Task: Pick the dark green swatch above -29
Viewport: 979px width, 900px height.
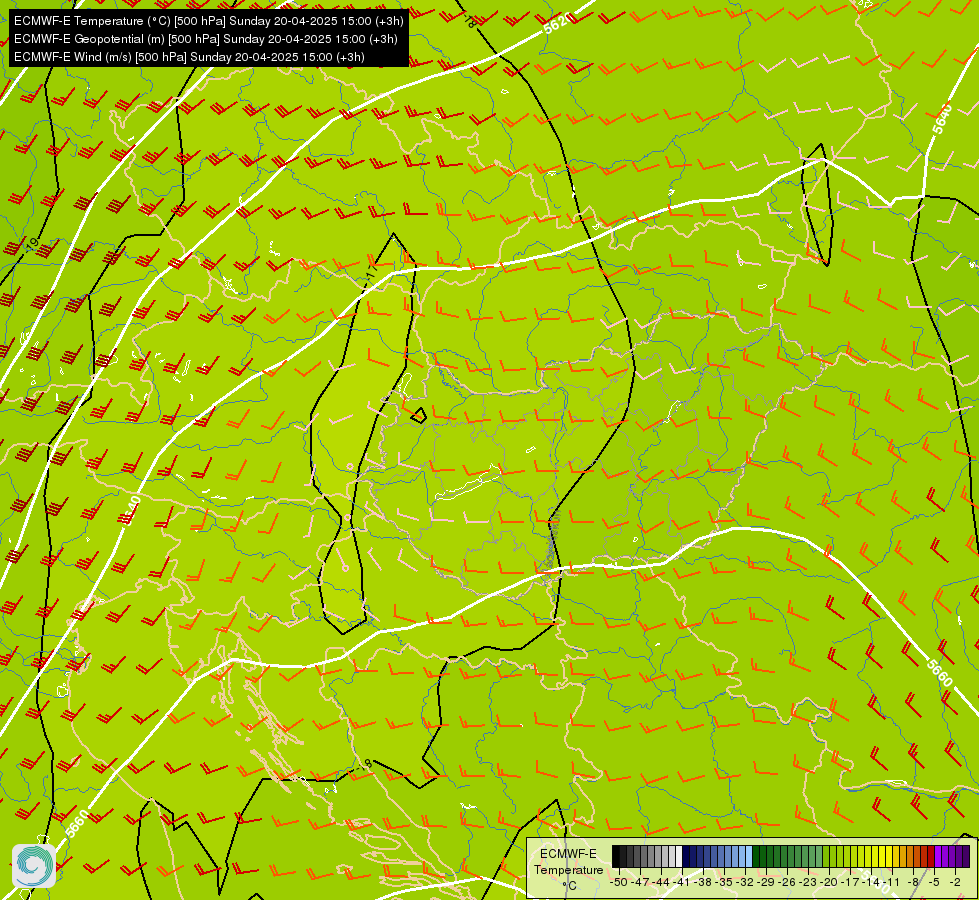Action: tap(763, 856)
